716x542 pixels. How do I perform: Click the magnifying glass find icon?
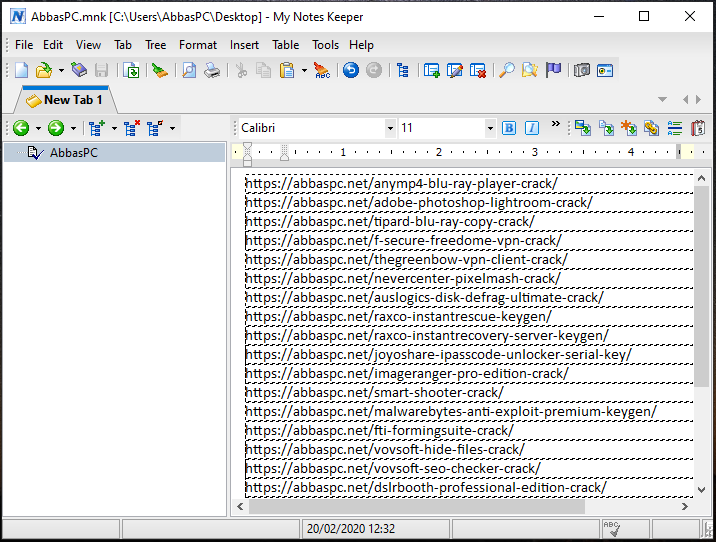click(x=507, y=70)
